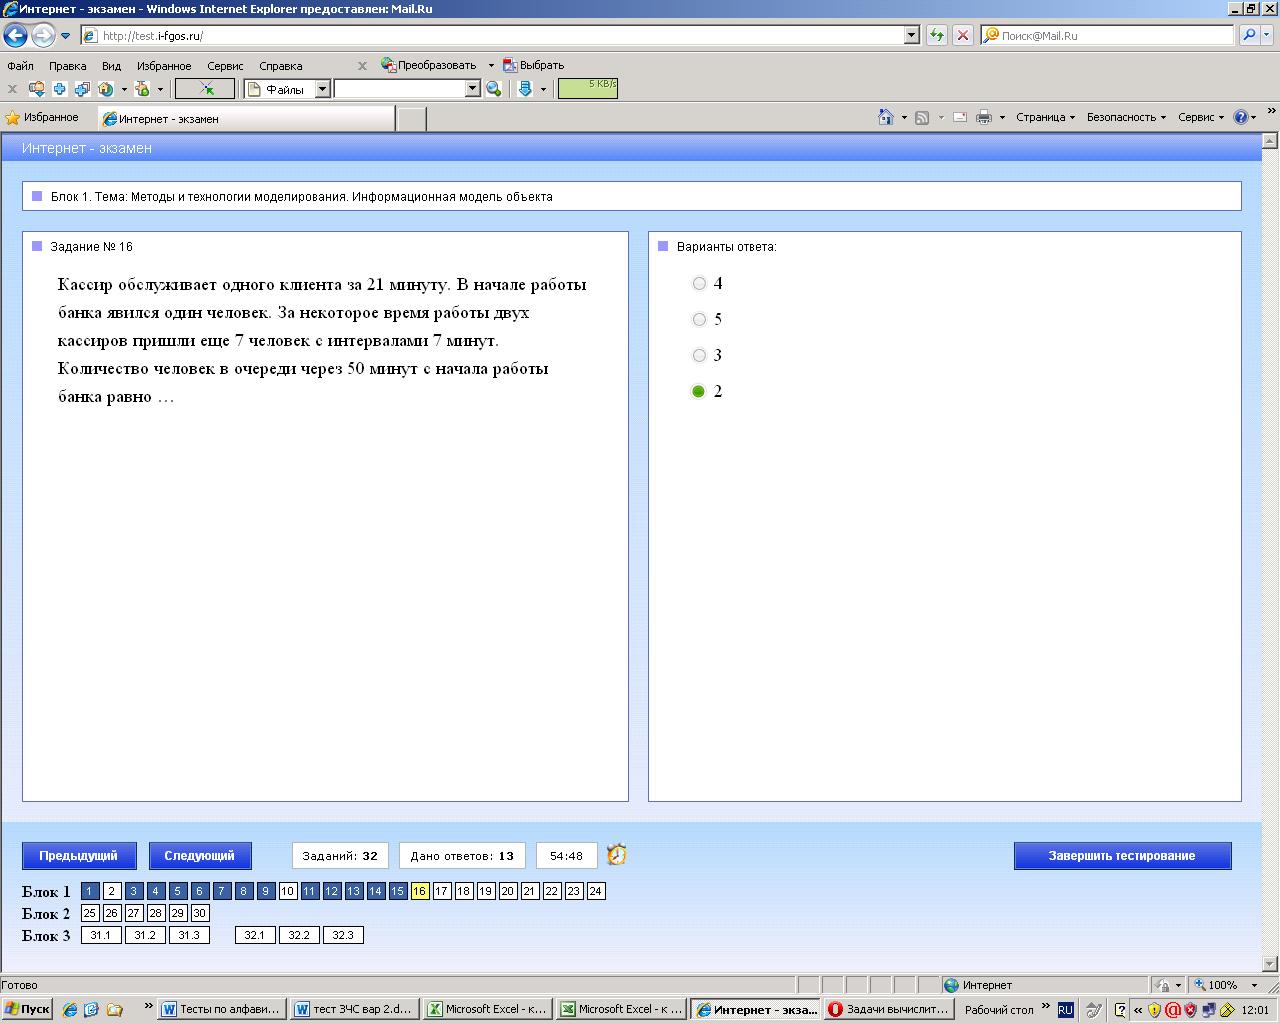
Task: Click the green download arrow toolbar icon
Action: tap(525, 89)
